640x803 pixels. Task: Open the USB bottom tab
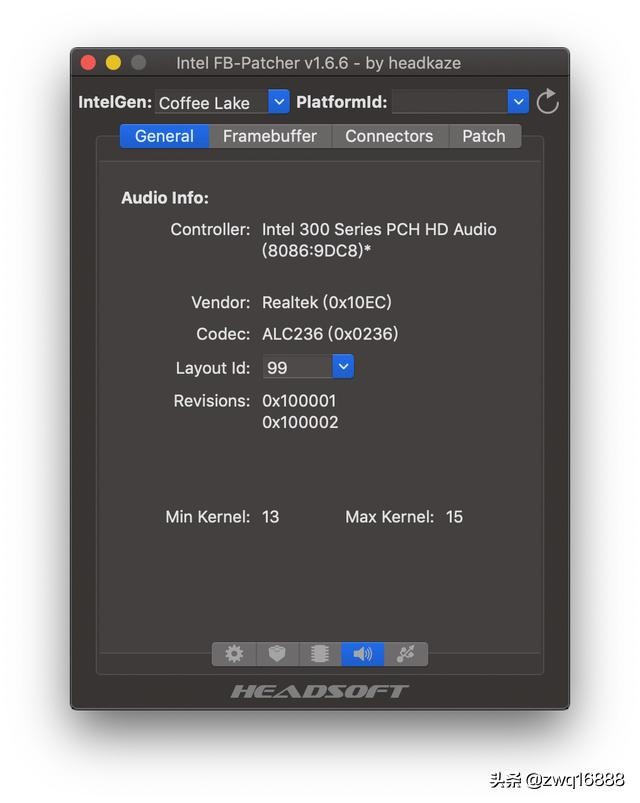(406, 654)
